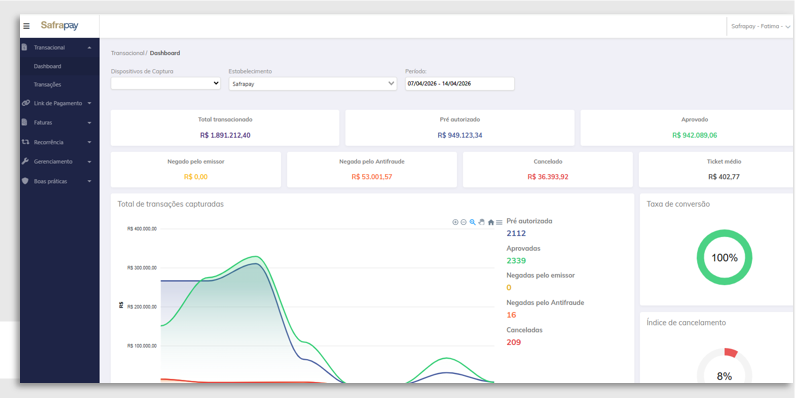Open chart download menu icon
Image resolution: width=802 pixels, height=398 pixels.
[x=499, y=222]
